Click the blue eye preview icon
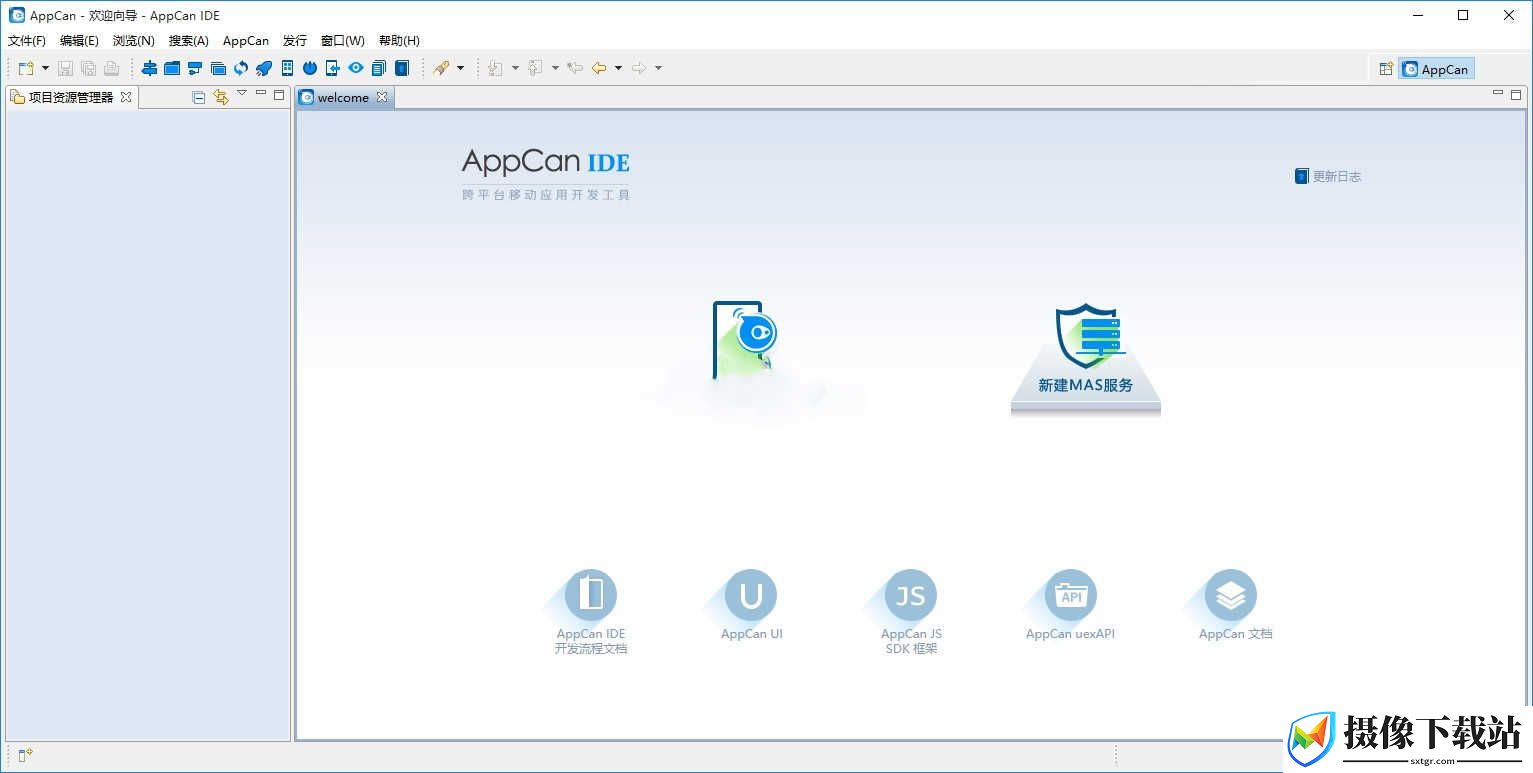The image size is (1533, 773). pyautogui.click(x=356, y=68)
